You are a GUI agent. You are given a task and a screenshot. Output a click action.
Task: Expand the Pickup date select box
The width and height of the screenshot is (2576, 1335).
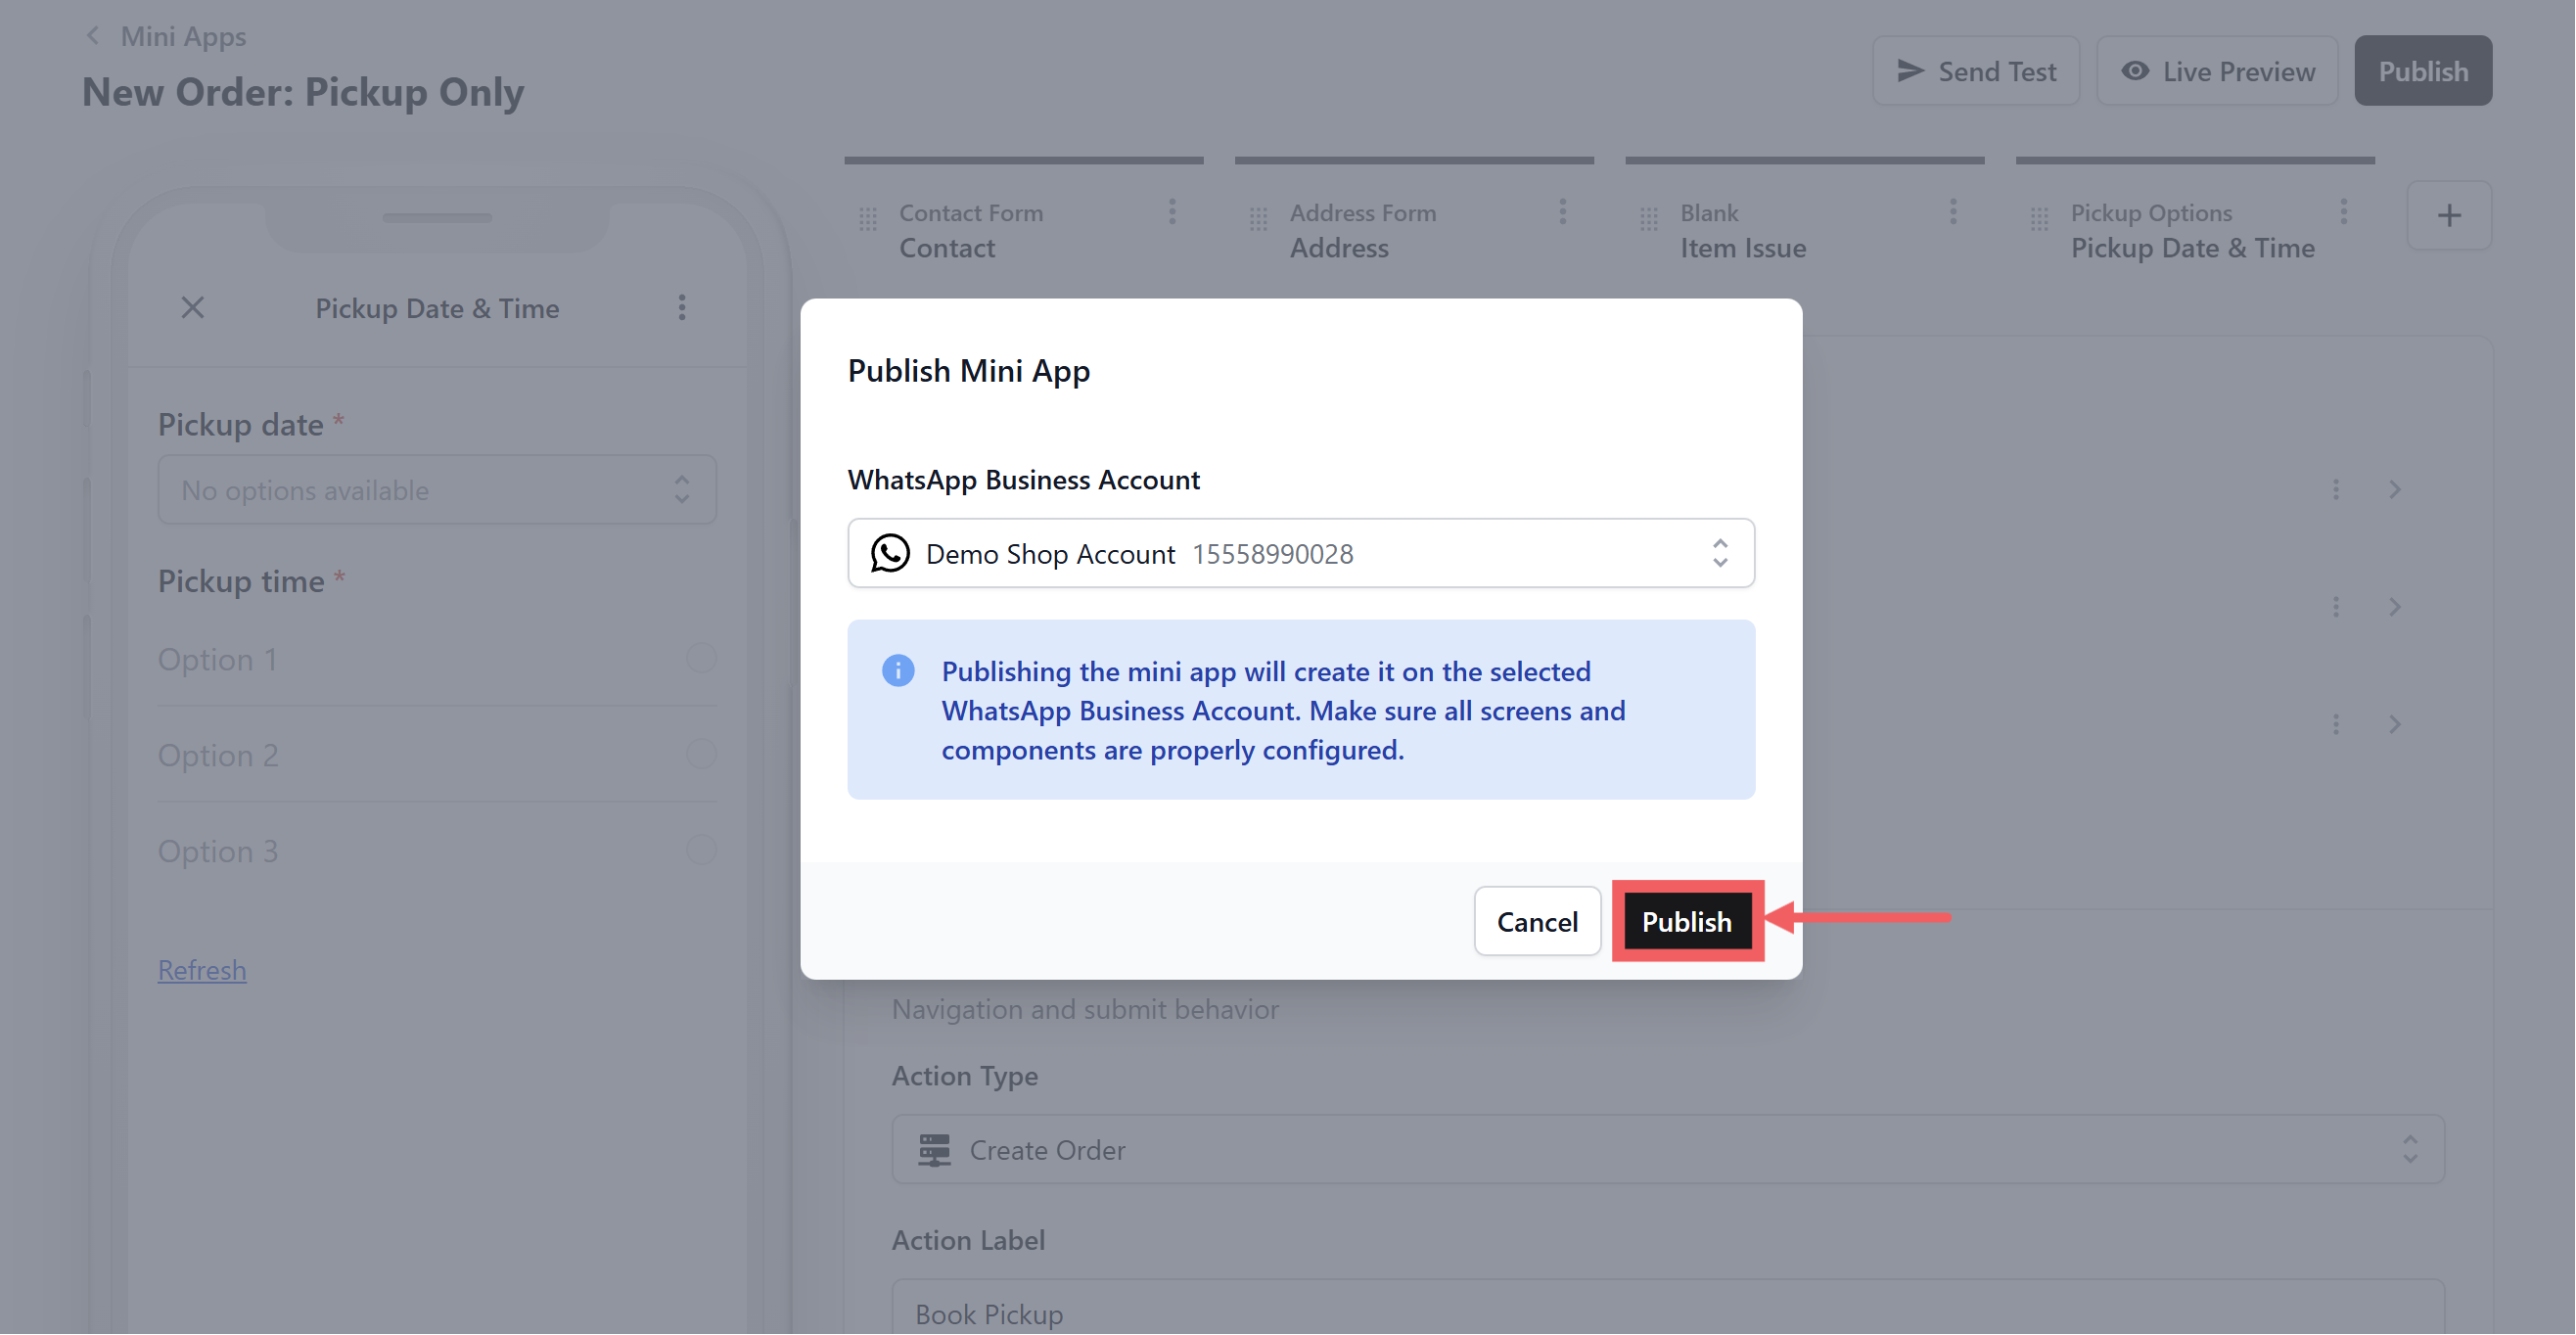click(437, 490)
